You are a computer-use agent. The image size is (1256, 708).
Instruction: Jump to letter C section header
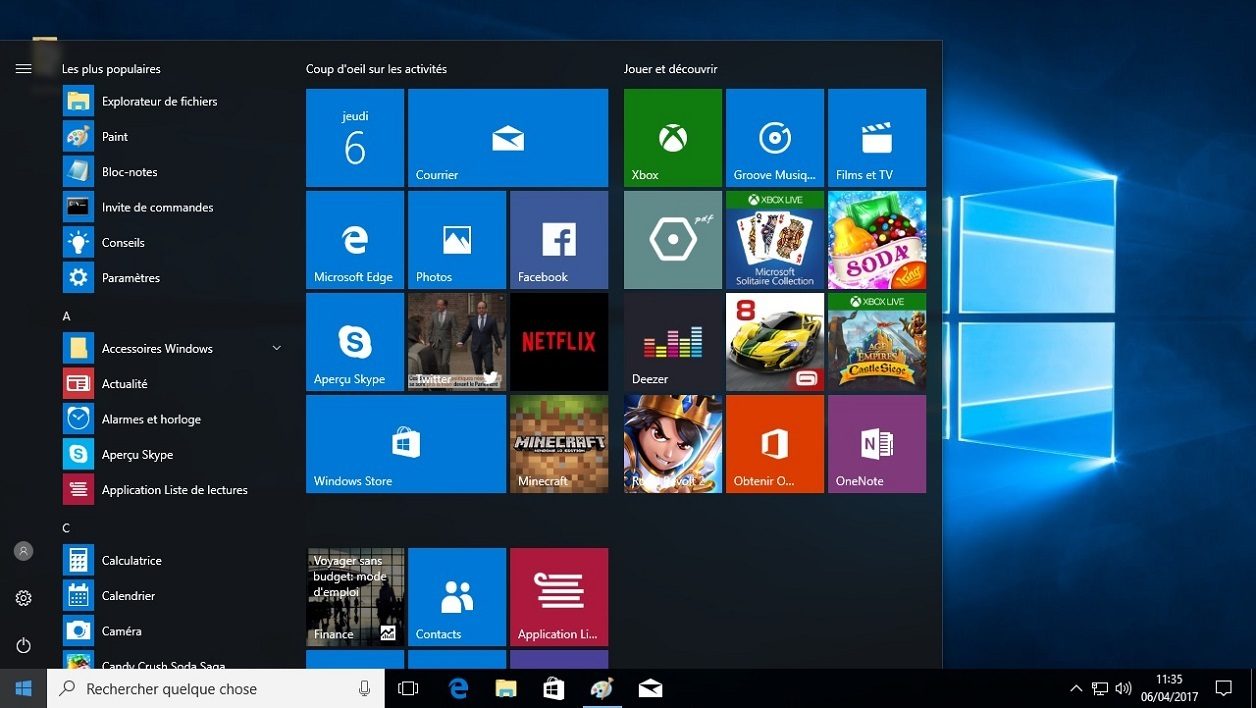(66, 528)
